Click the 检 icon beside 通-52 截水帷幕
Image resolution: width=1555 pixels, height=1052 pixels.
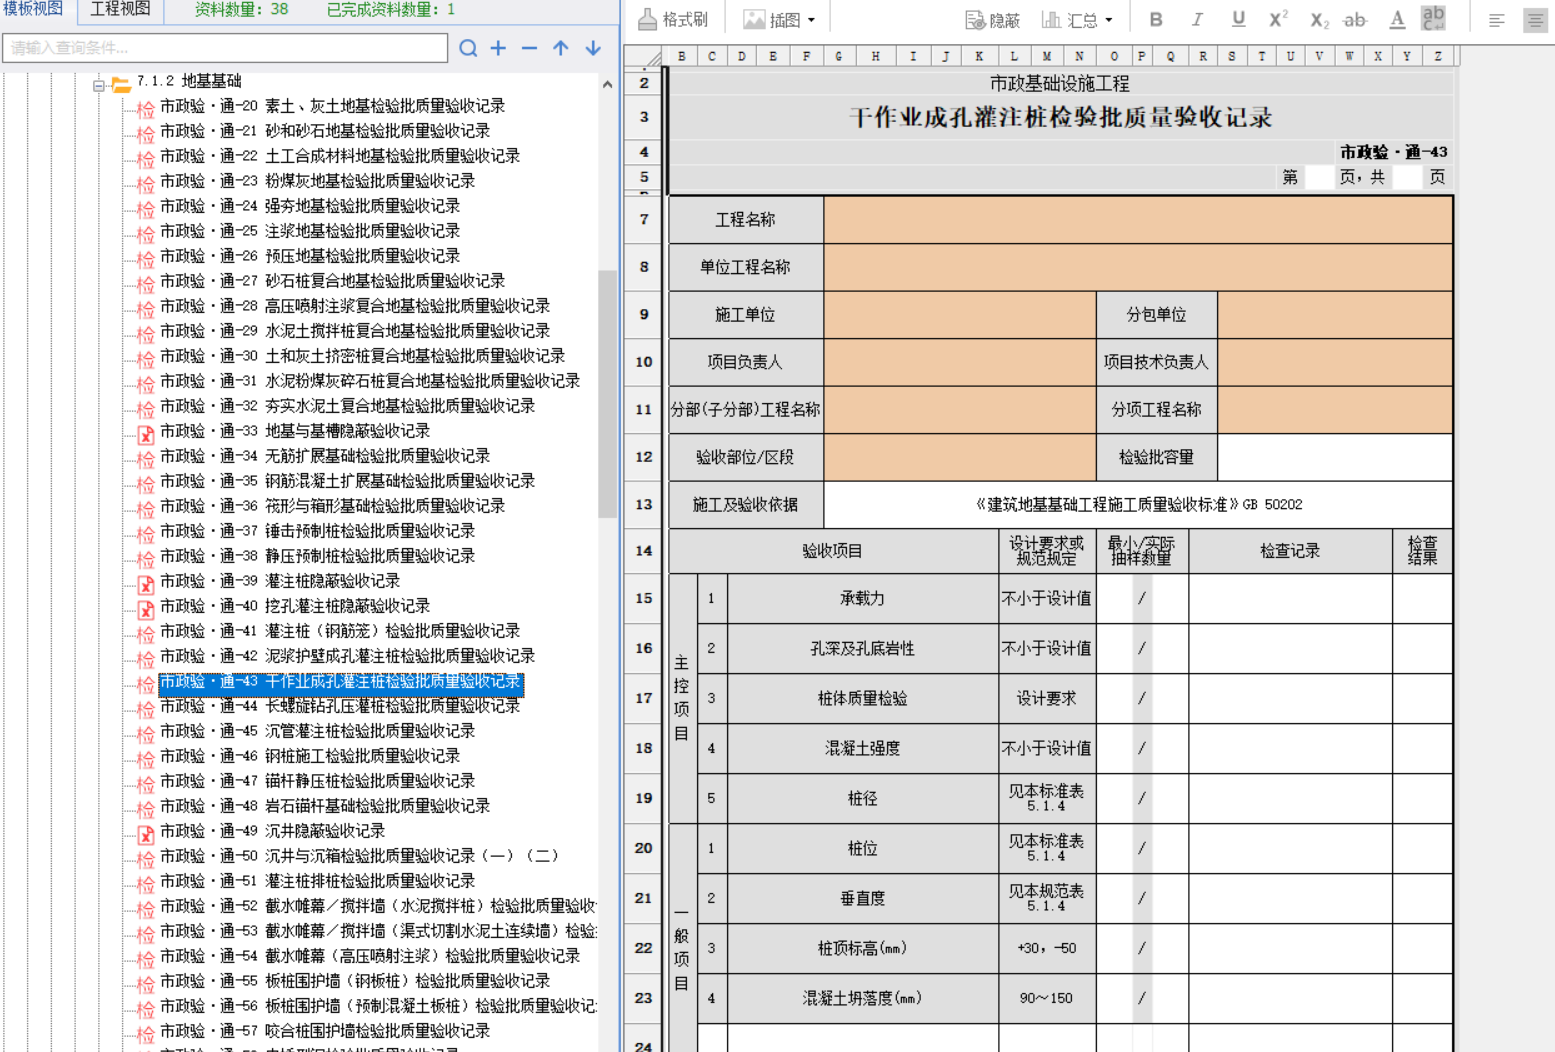[x=146, y=908]
